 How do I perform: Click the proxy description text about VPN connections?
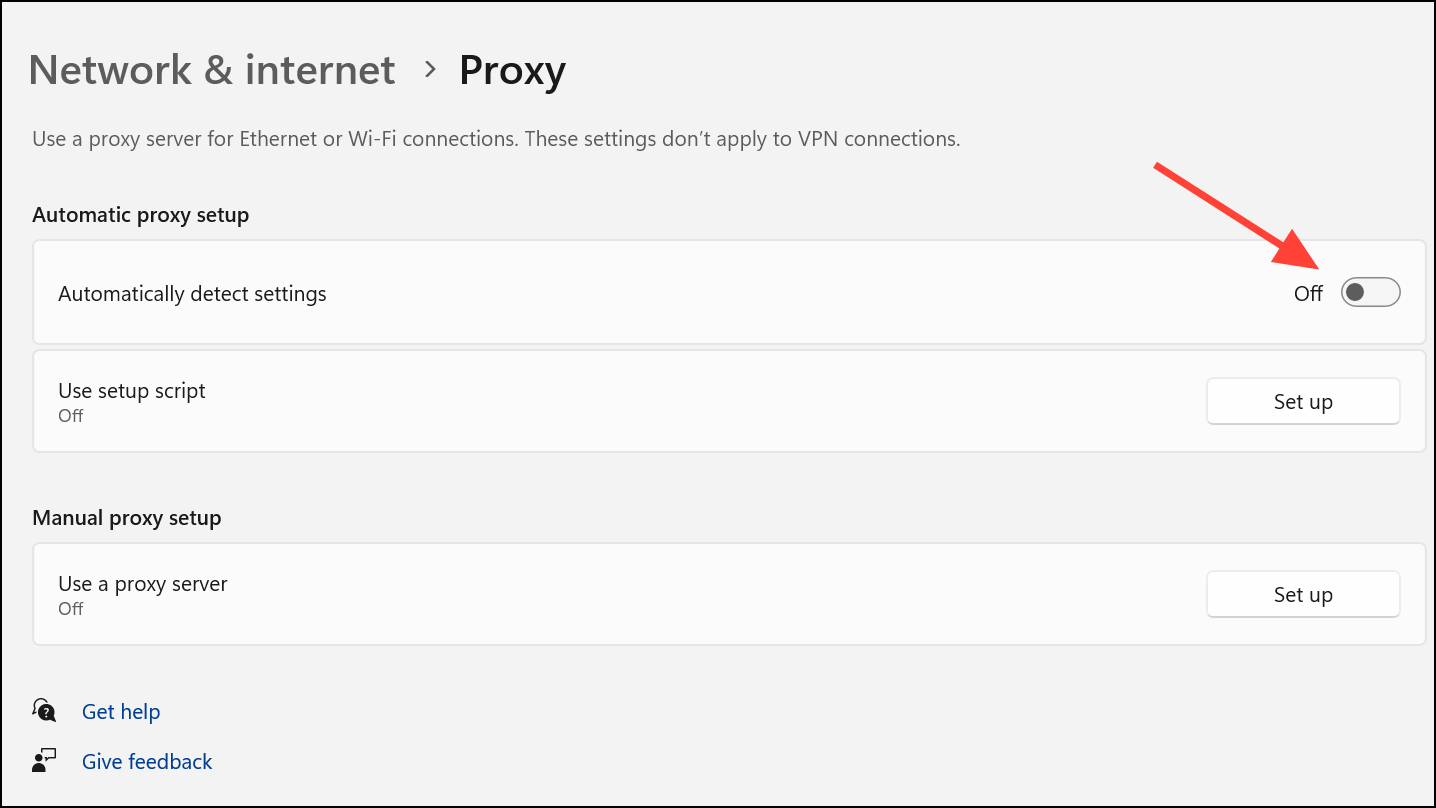pos(496,139)
